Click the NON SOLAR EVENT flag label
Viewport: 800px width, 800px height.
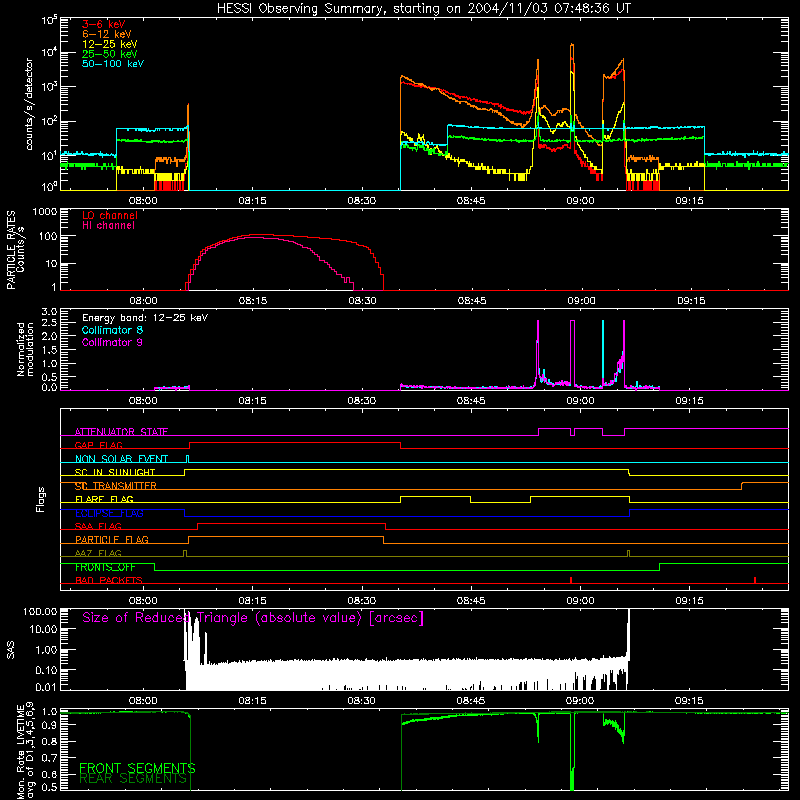(x=121, y=459)
